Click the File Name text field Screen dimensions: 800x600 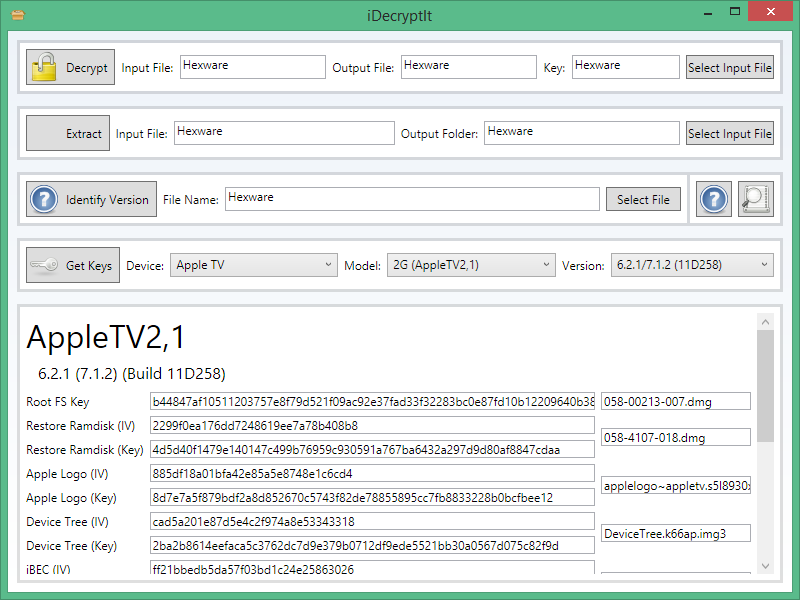pos(412,198)
